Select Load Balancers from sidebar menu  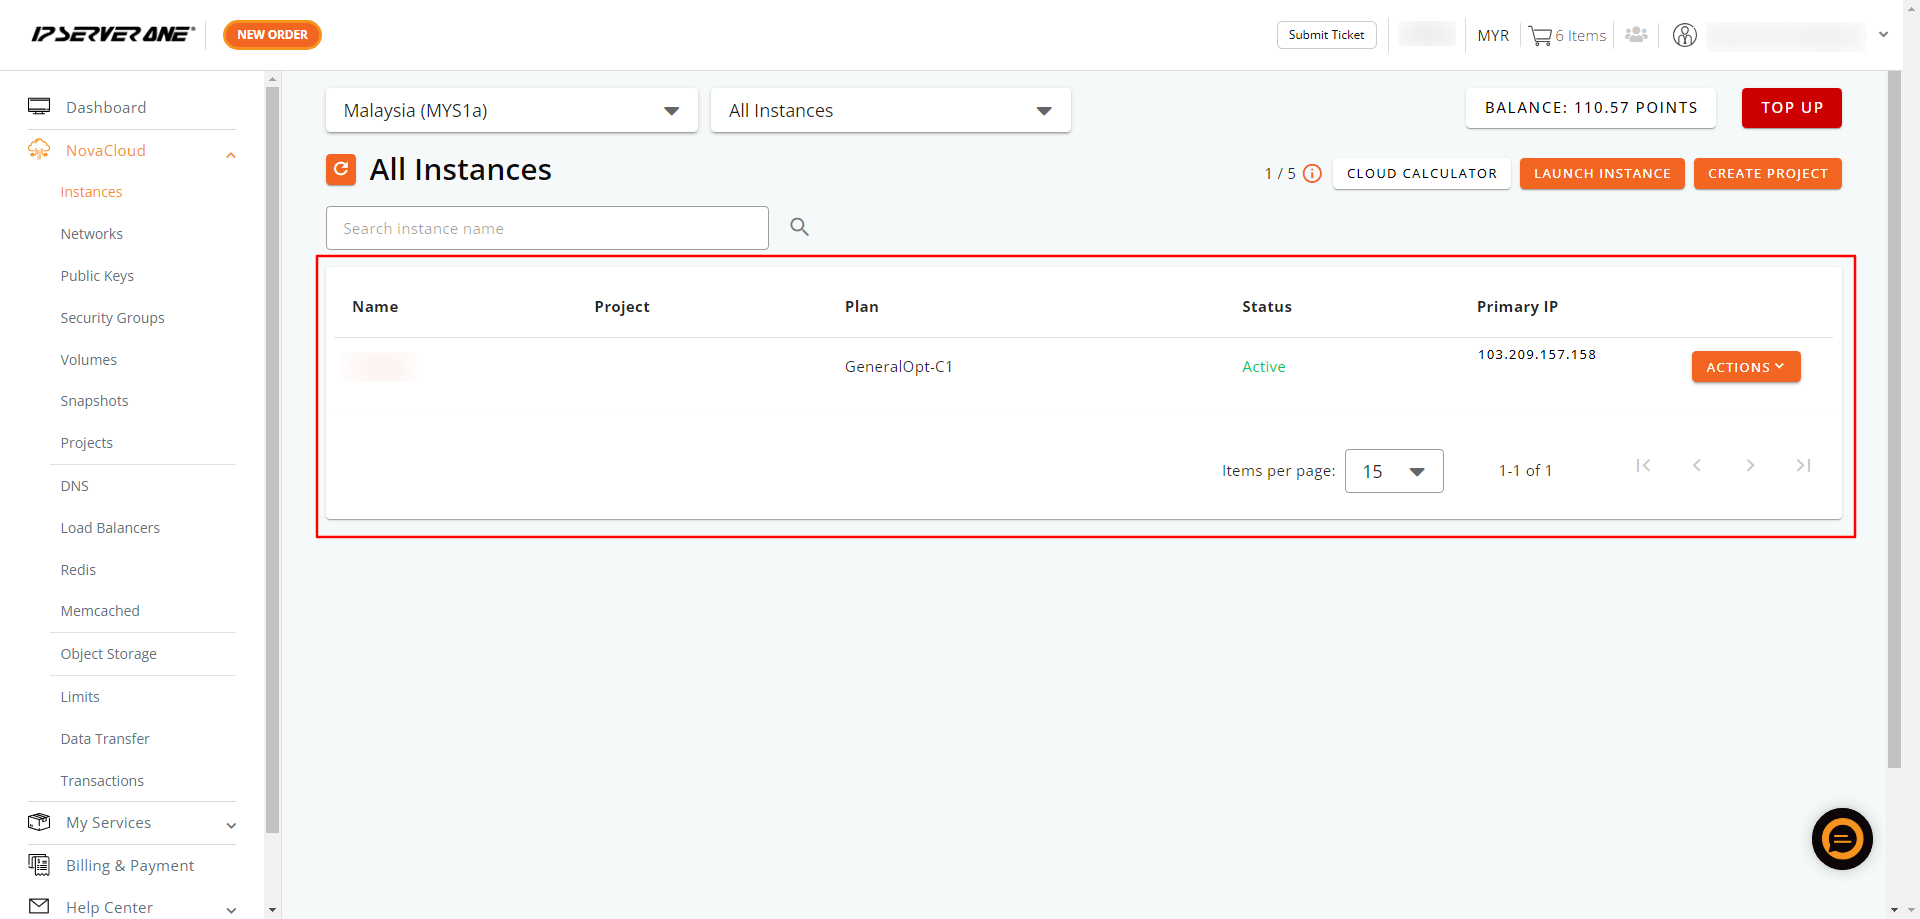(110, 528)
